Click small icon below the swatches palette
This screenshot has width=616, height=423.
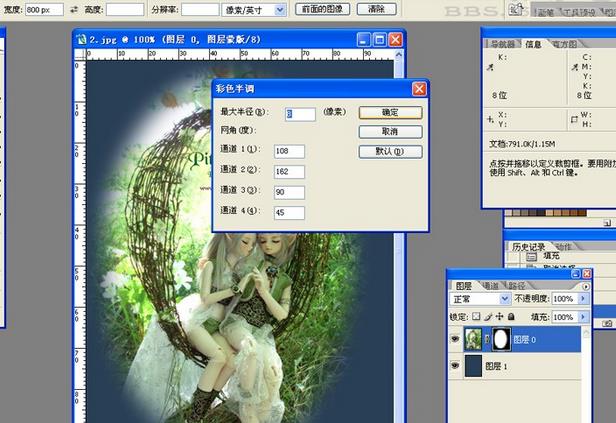pos(607,223)
